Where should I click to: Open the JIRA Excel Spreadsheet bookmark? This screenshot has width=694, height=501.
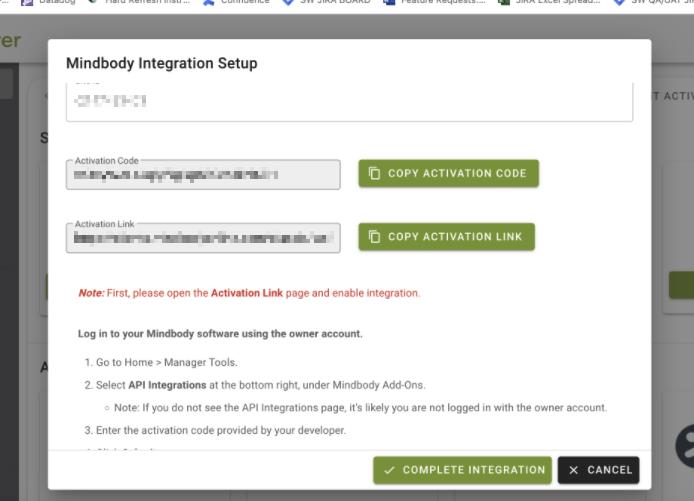[549, 2]
